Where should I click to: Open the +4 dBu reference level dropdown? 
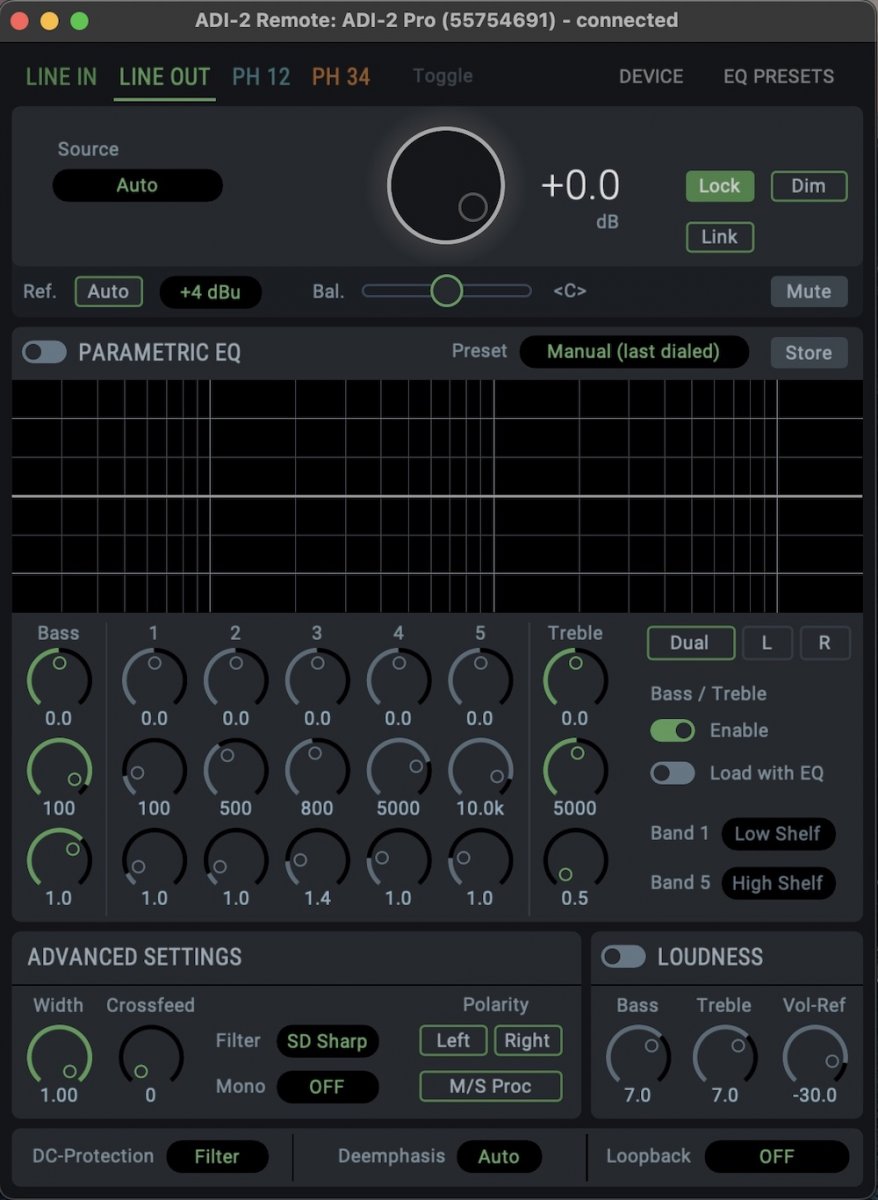coord(211,292)
